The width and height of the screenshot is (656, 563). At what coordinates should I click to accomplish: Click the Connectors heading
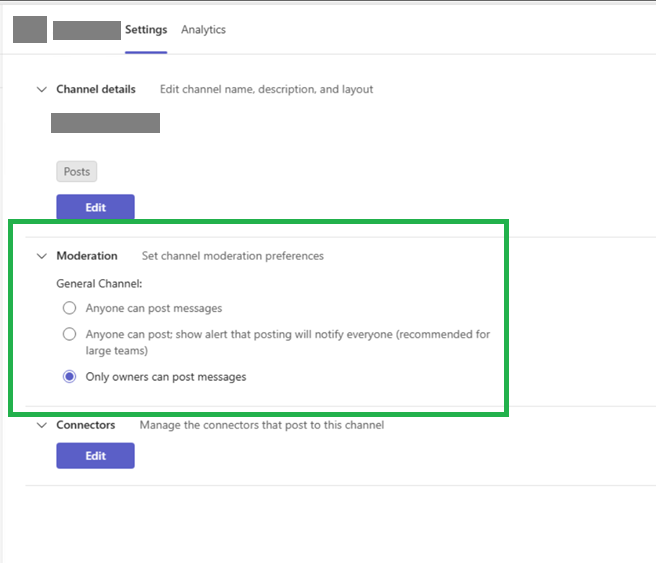click(86, 425)
